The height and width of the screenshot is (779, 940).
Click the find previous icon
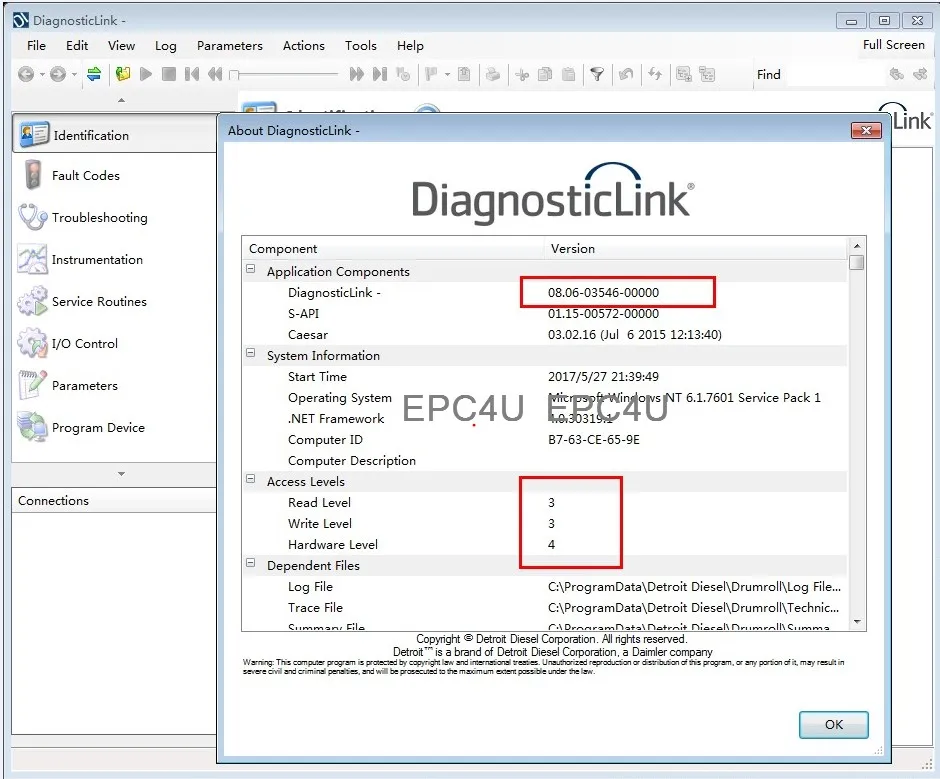coord(897,74)
